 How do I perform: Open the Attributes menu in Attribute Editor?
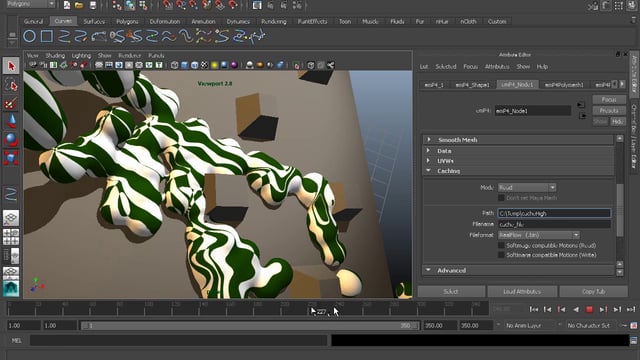(x=497, y=67)
